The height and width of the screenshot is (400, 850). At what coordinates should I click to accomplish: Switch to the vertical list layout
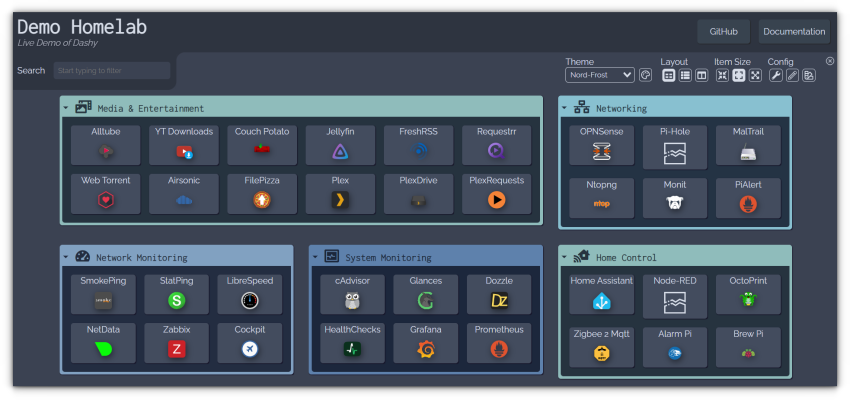tap(685, 75)
